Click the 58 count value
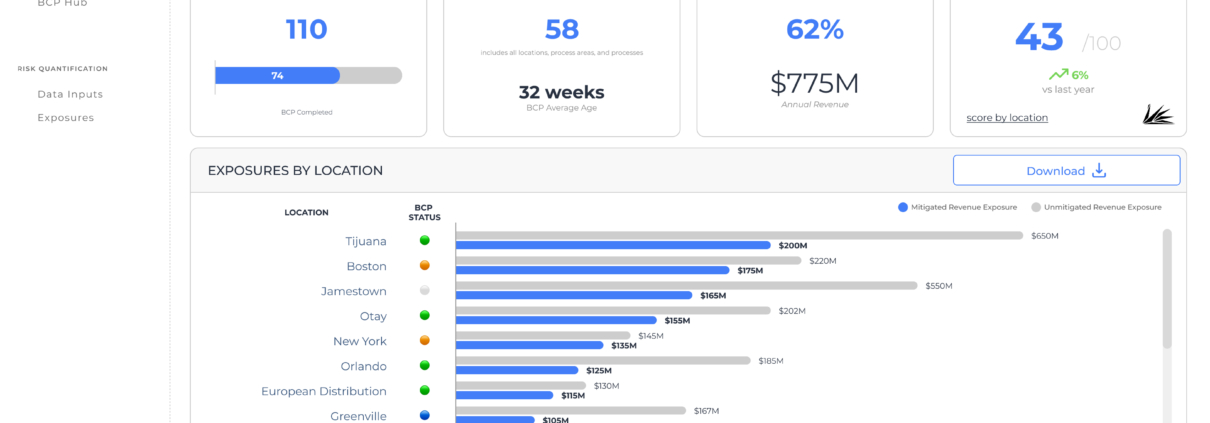The image size is (1210, 423). click(x=562, y=30)
